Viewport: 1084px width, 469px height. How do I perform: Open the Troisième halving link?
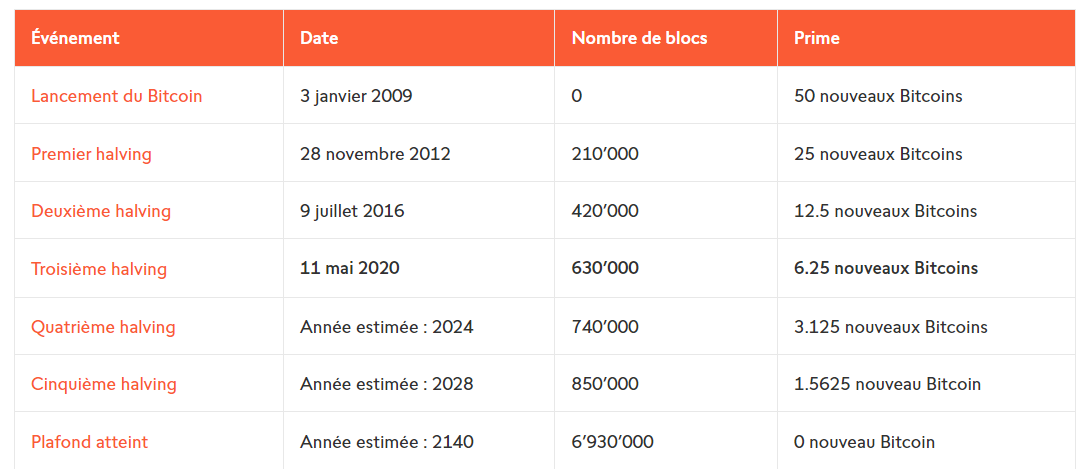click(99, 268)
